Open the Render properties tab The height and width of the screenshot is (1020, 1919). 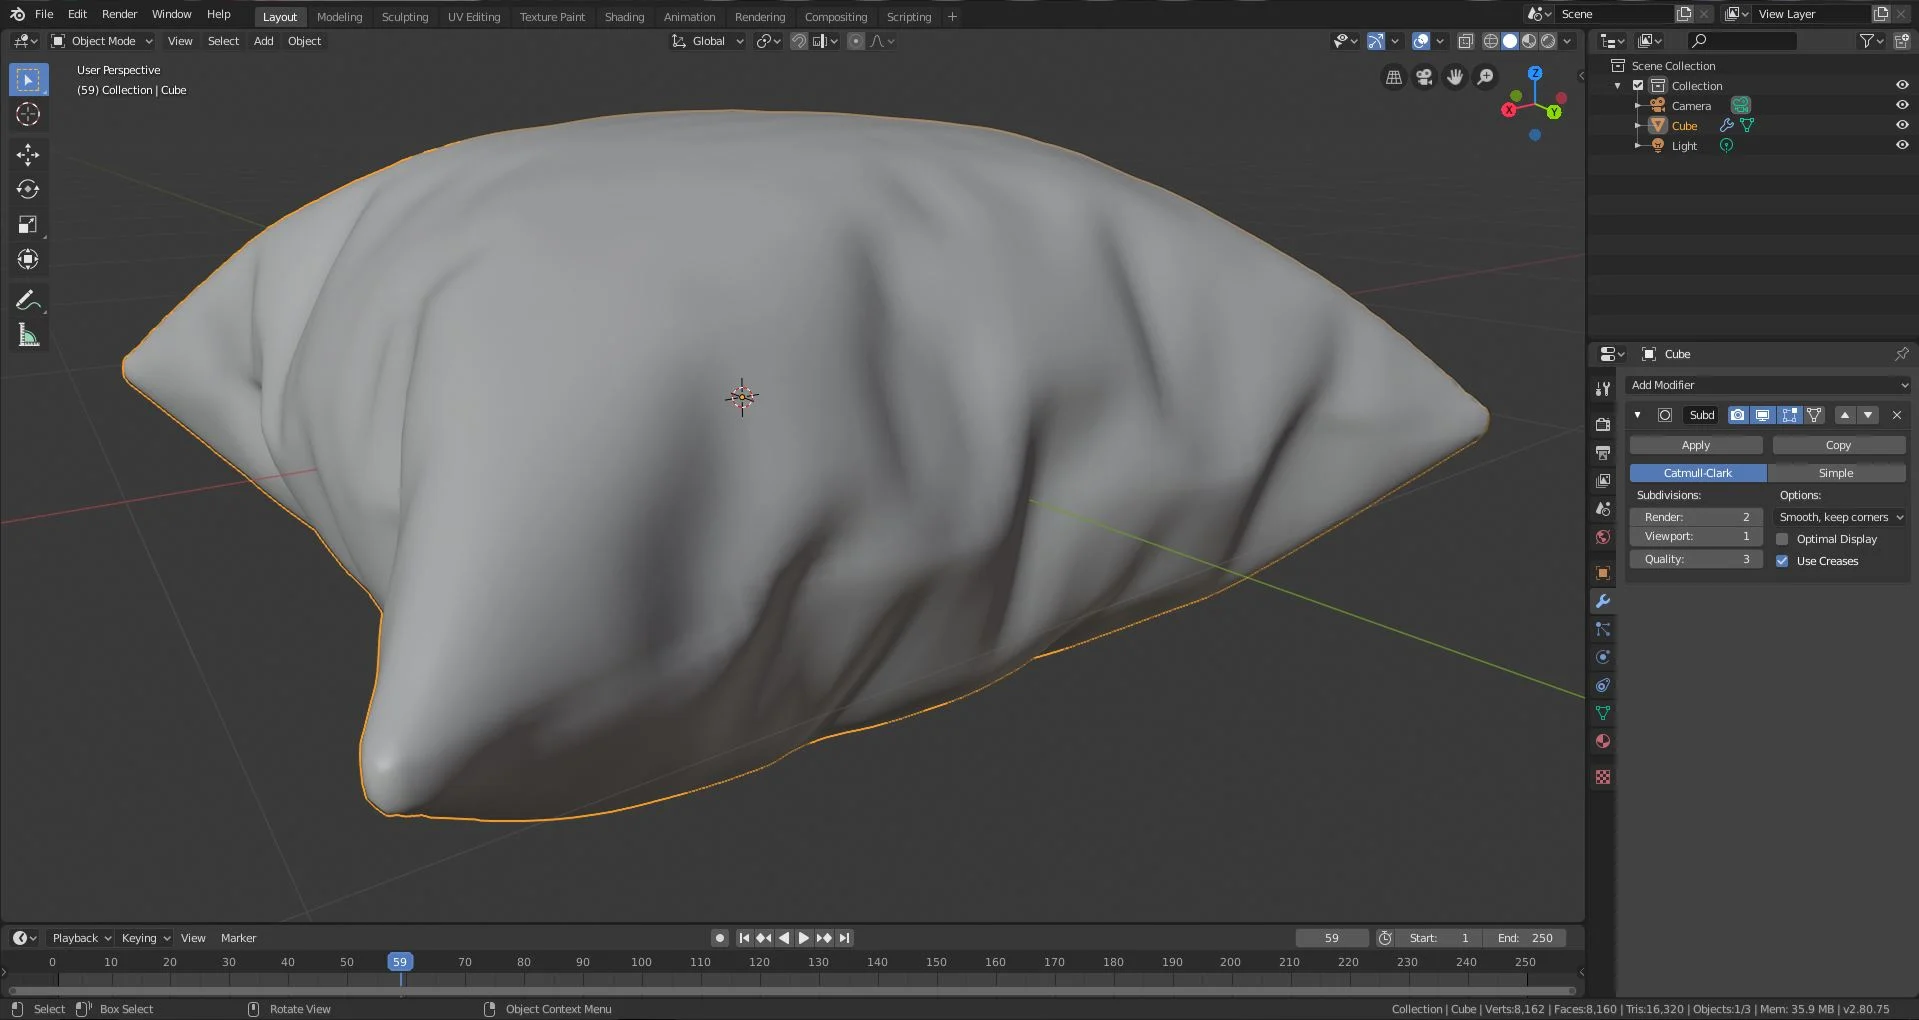click(x=1603, y=424)
